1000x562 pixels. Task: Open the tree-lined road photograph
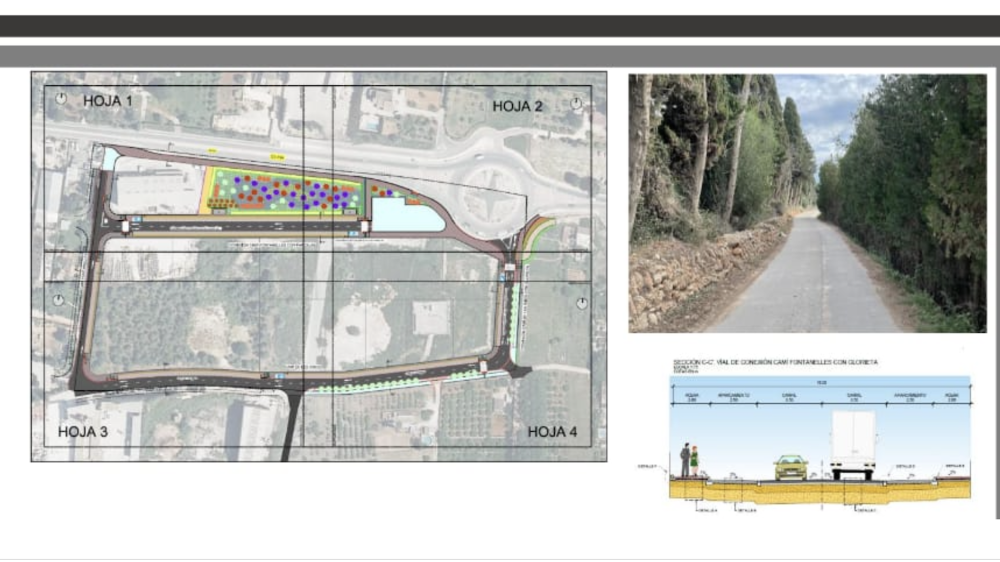(x=807, y=203)
